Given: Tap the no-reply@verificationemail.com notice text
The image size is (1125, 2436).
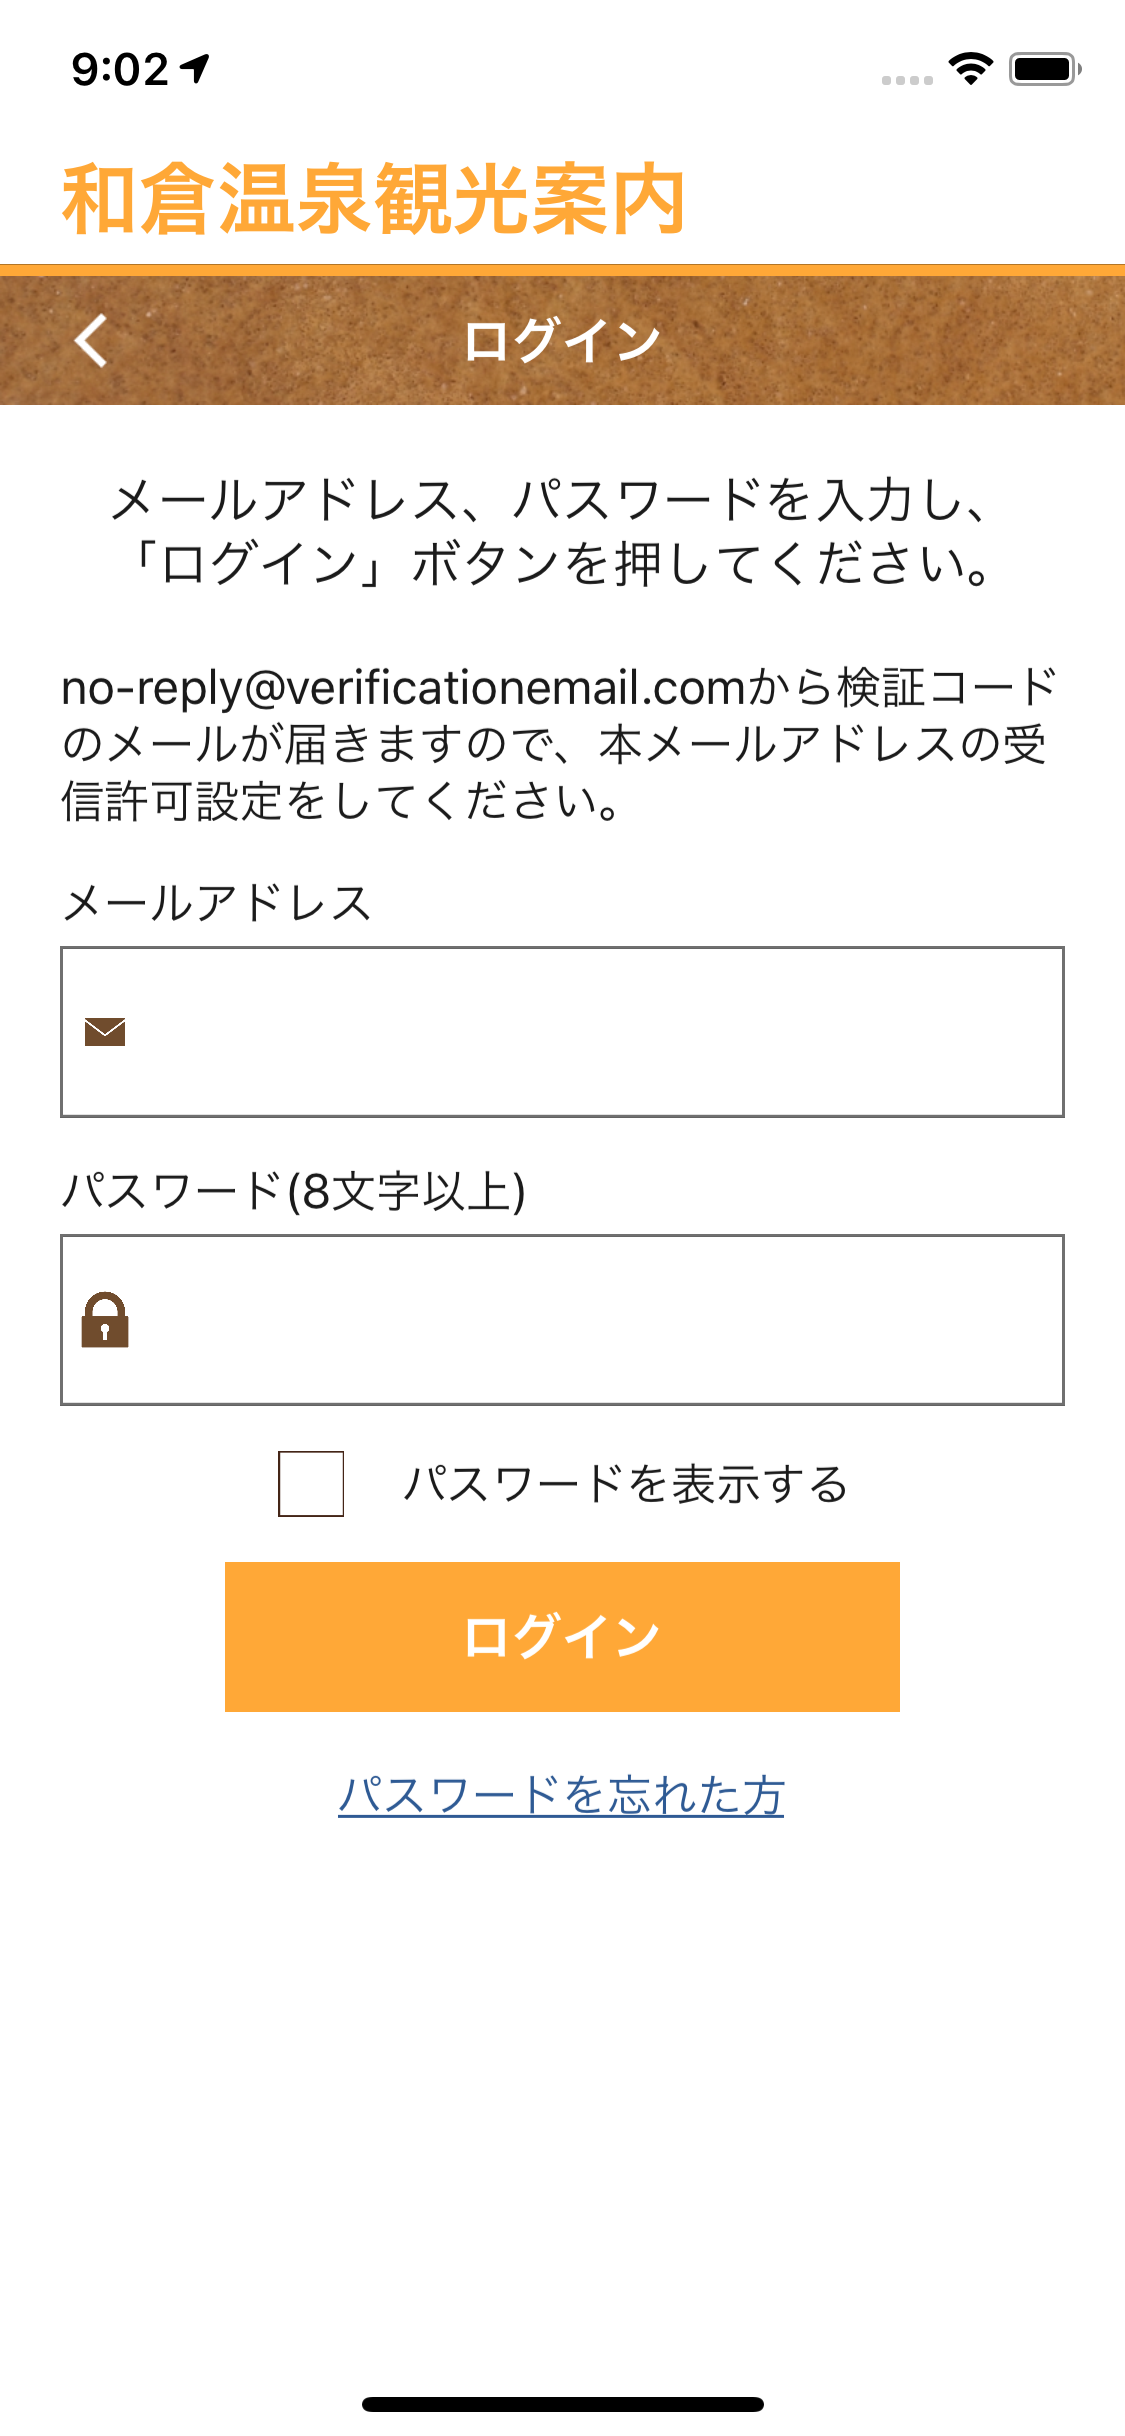Looking at the screenshot, I should pos(558,744).
